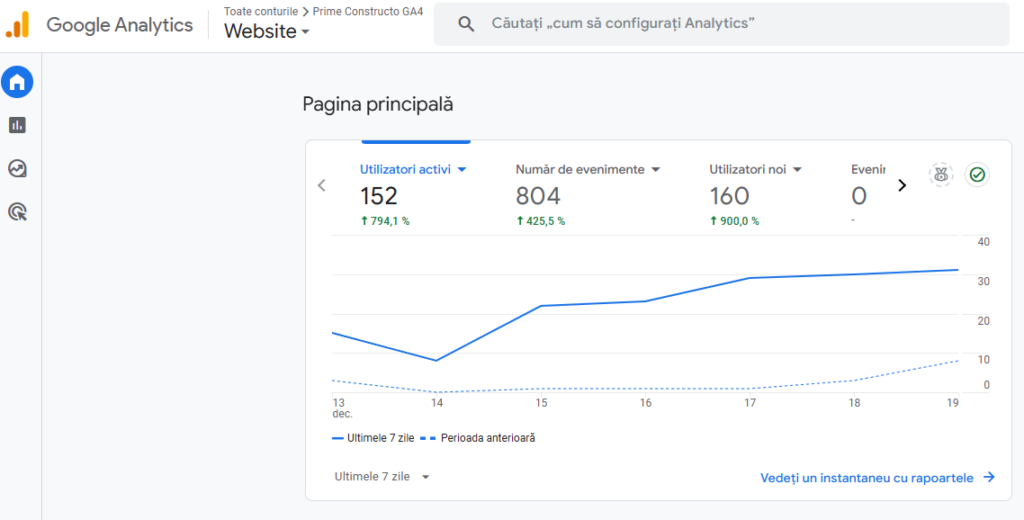The width and height of the screenshot is (1024, 520).
Task: Open Vedeți un instantaneu cu rapoartele link
Action: pos(878,478)
